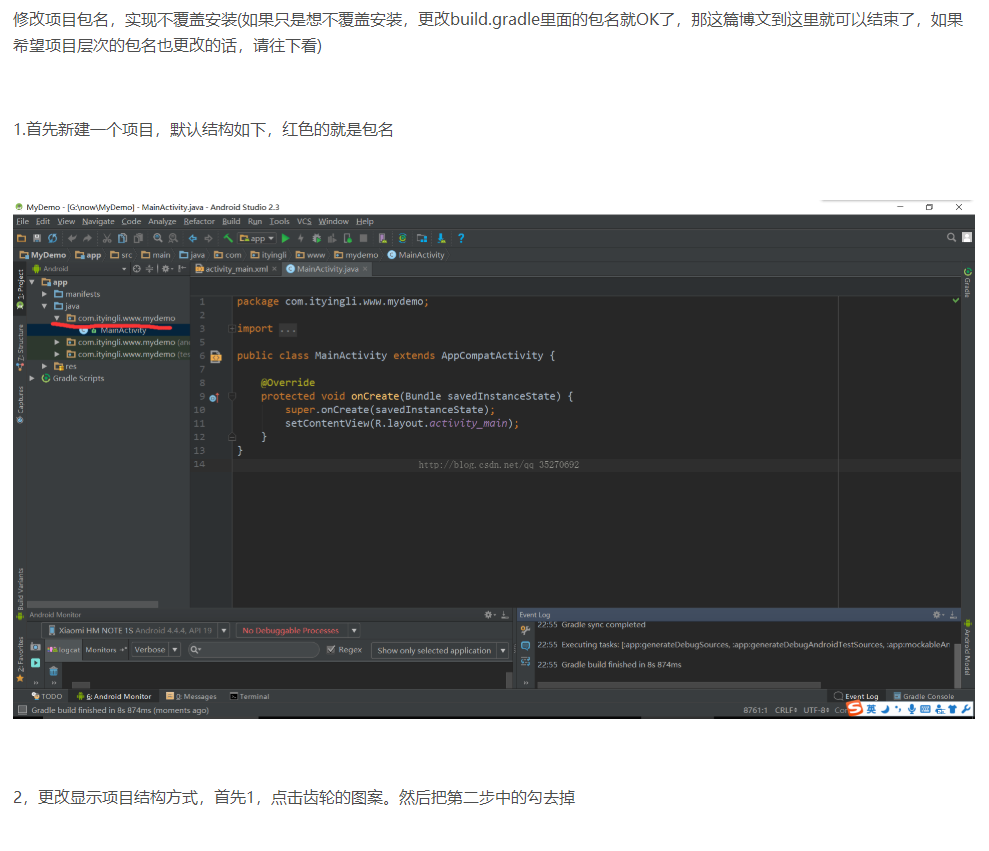Click the Scroll from Source target icon
Viewport: 989px width, 851px height.
point(136,269)
